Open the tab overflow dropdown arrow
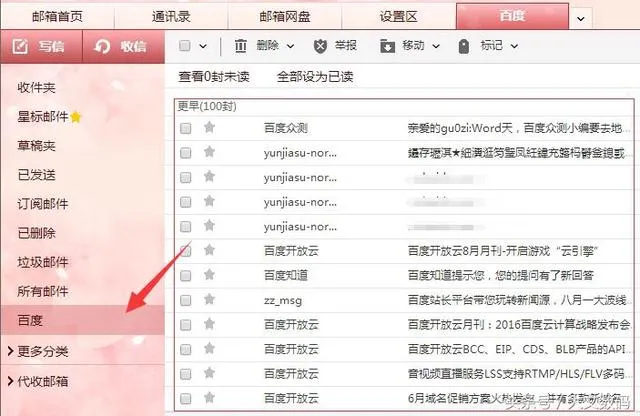The width and height of the screenshot is (640, 416). click(x=580, y=18)
